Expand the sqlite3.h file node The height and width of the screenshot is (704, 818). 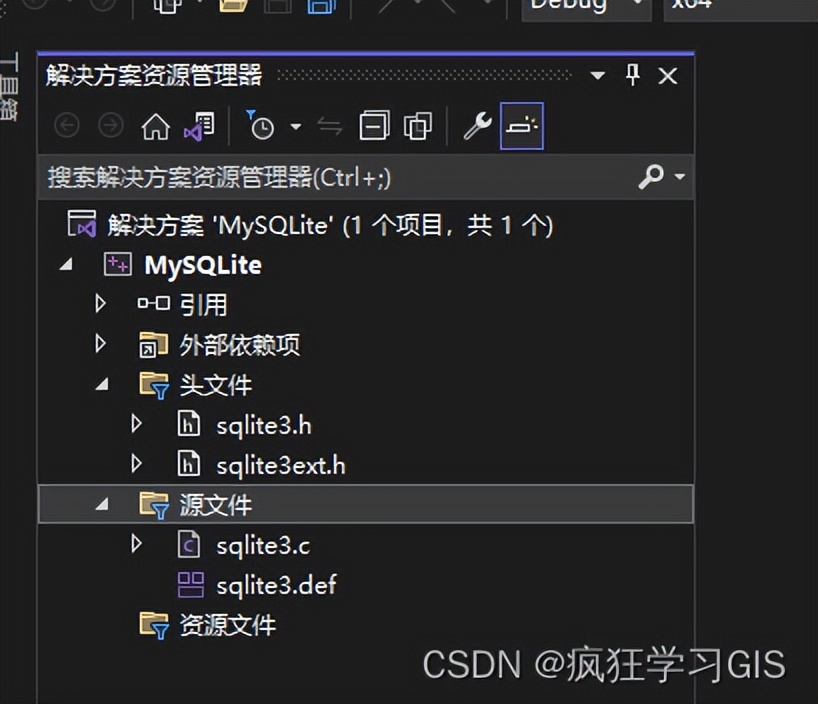tap(137, 423)
